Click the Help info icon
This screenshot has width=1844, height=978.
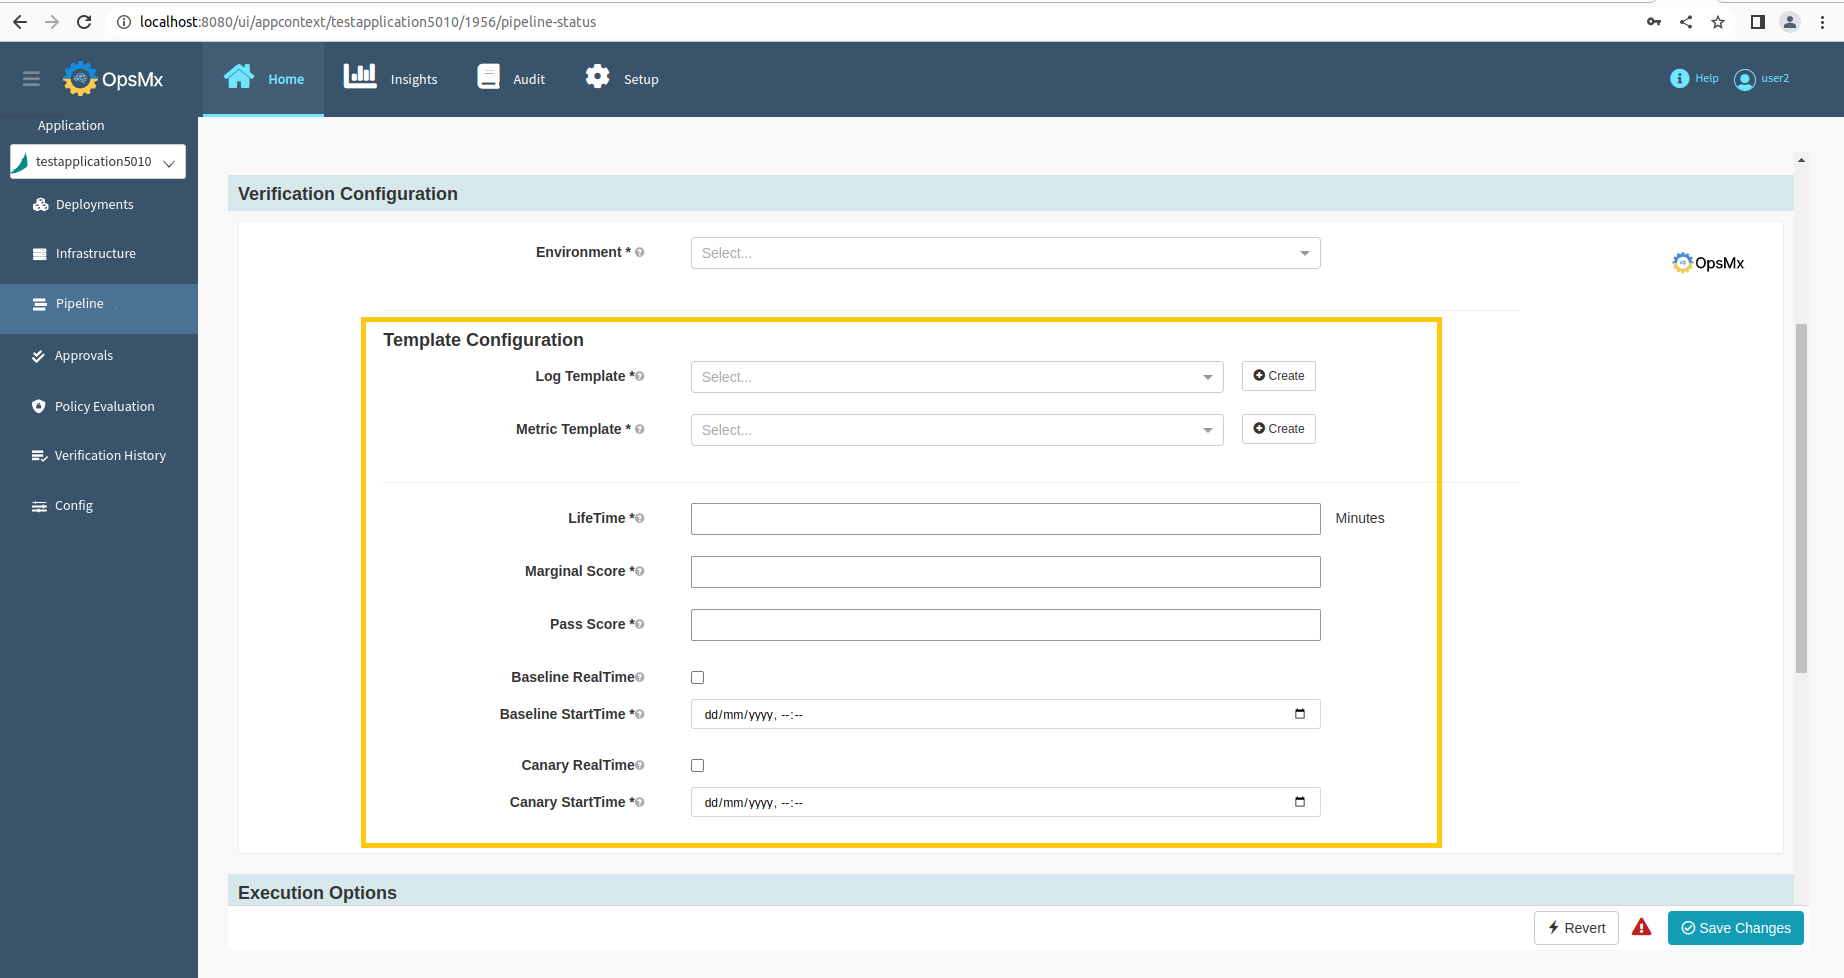(1679, 79)
